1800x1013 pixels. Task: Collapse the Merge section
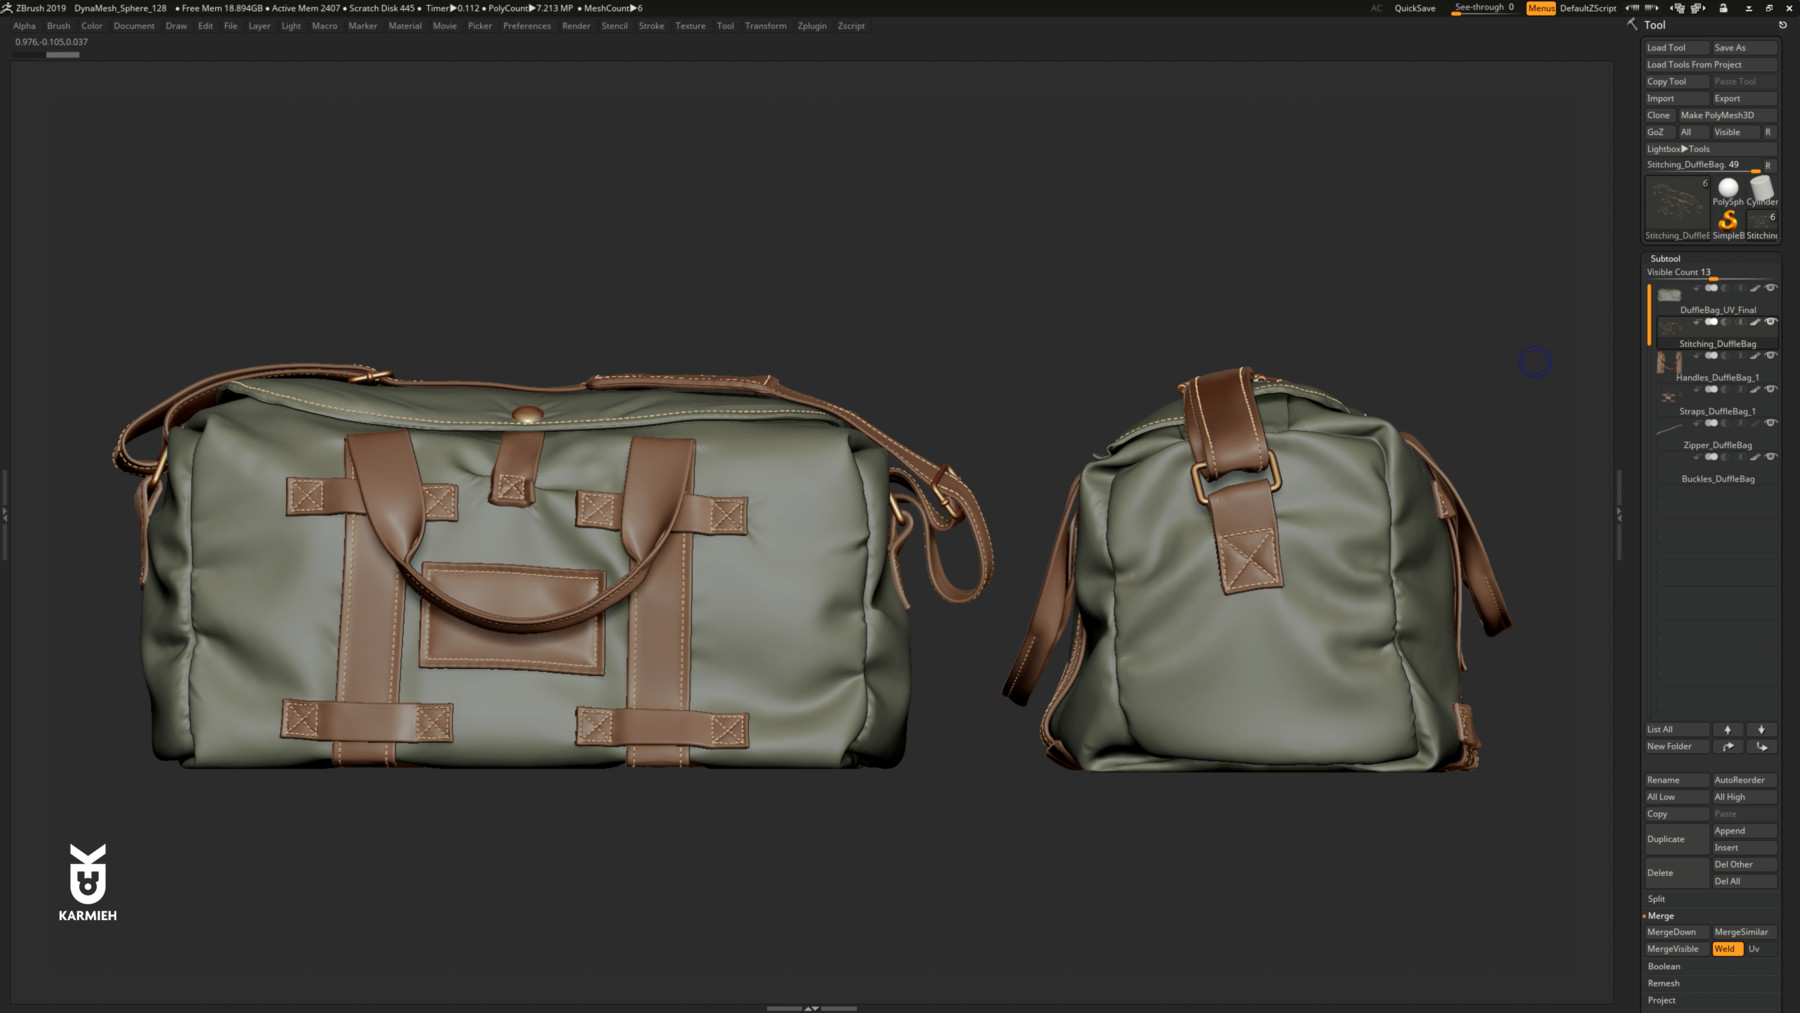1660,916
